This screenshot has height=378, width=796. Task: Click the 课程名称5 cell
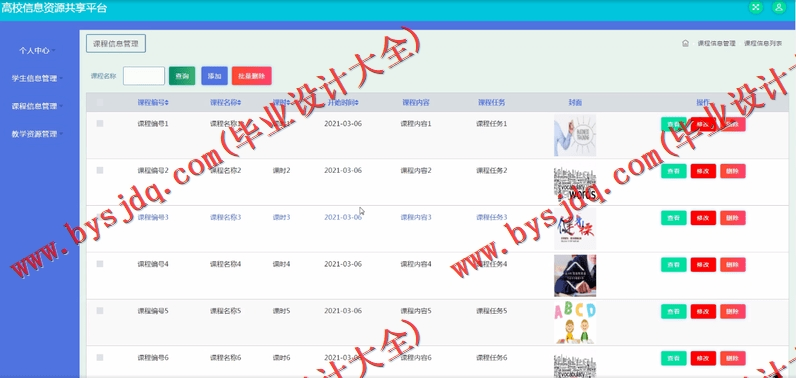pos(225,311)
